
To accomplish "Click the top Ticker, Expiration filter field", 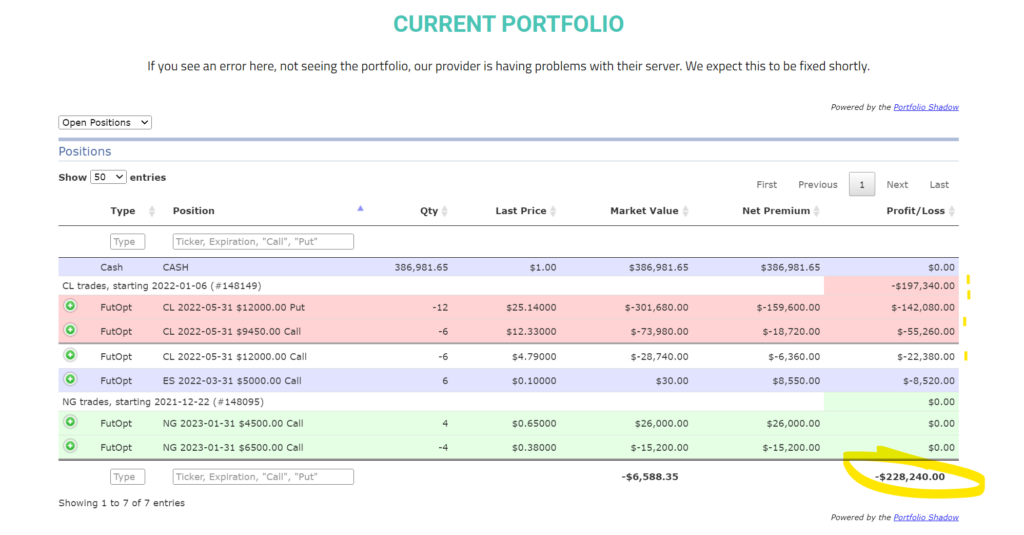I will pos(263,242).
